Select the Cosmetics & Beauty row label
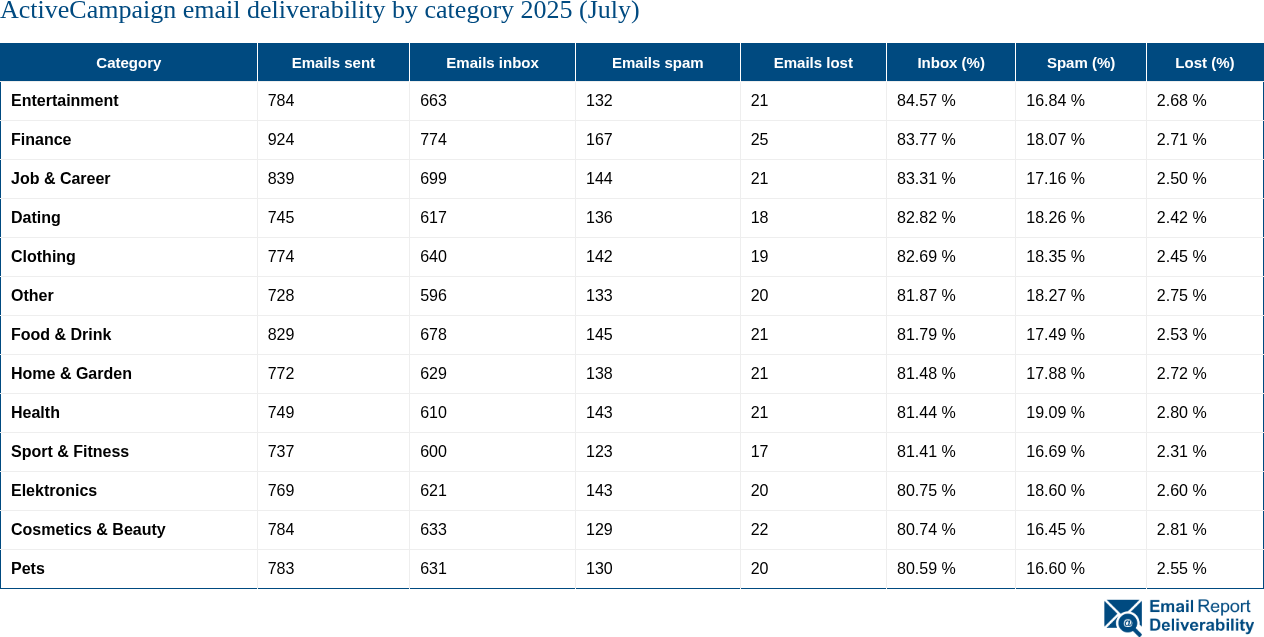 [88, 530]
